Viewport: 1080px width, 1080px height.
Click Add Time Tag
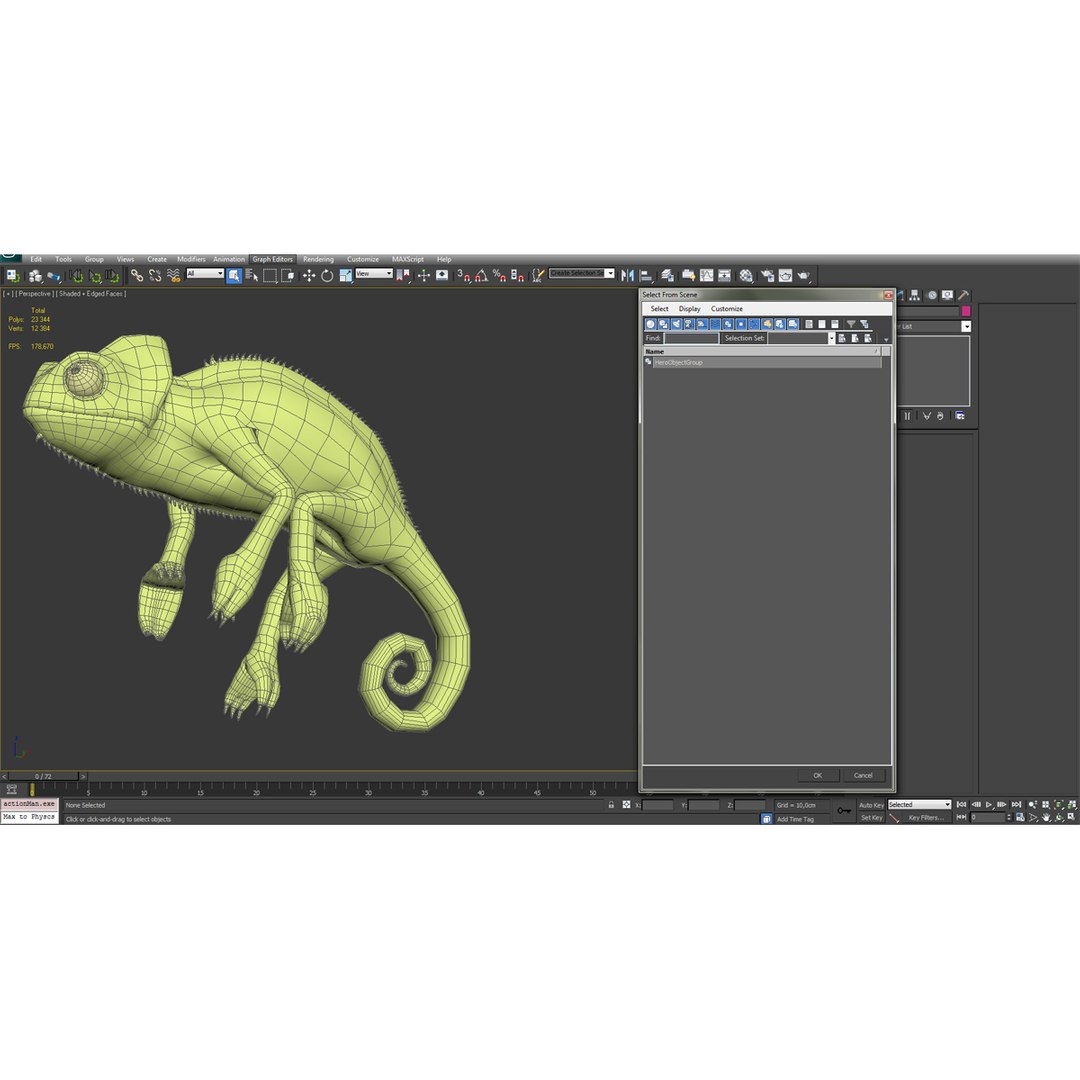[795, 819]
